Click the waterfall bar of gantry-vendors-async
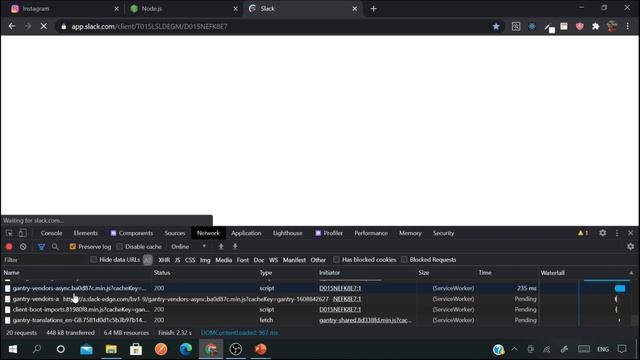Image resolution: width=640 pixels, height=360 pixels. (620, 288)
